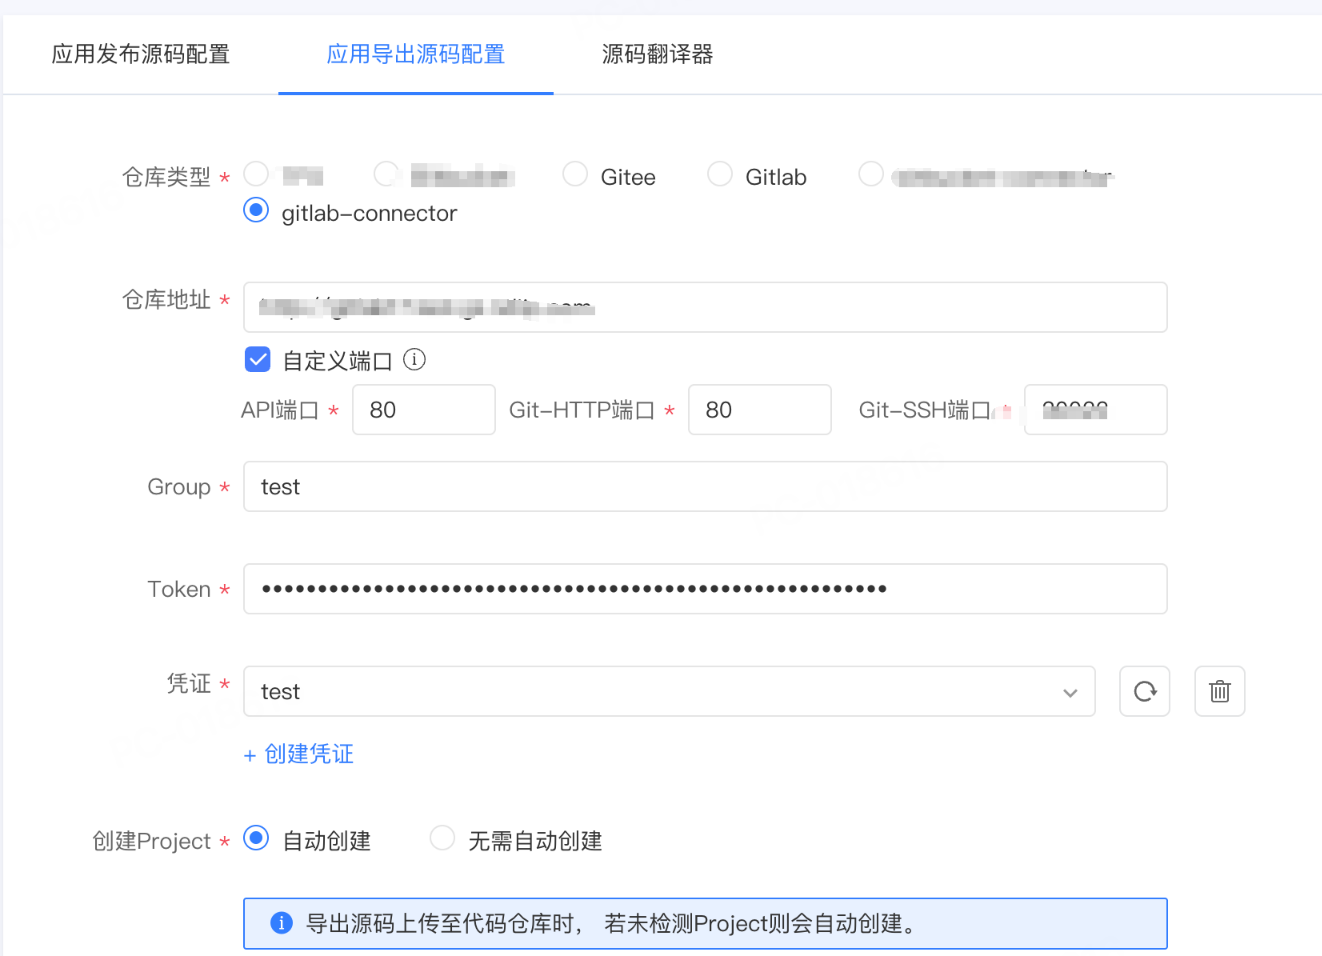Open the 凭证 dropdown showing test
The width and height of the screenshot is (1322, 956).
(x=669, y=691)
